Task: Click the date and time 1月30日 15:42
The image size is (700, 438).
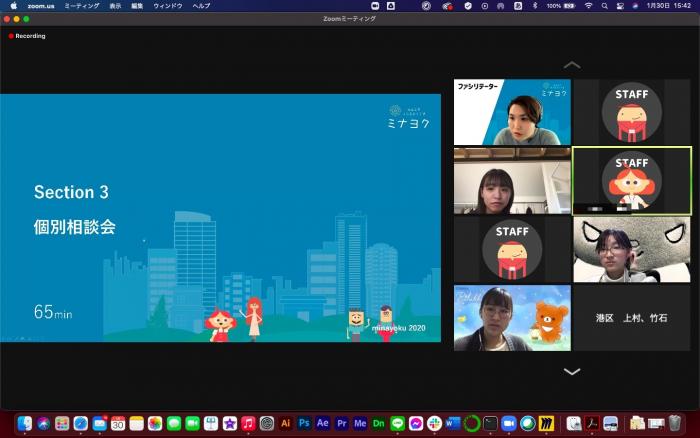Action: tap(669, 6)
